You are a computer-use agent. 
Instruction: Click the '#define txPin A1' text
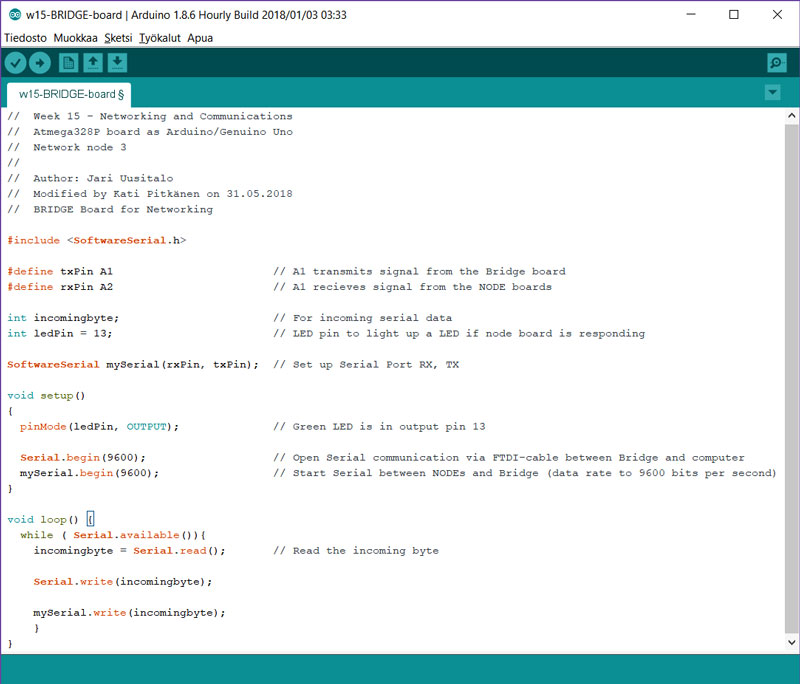(x=60, y=271)
